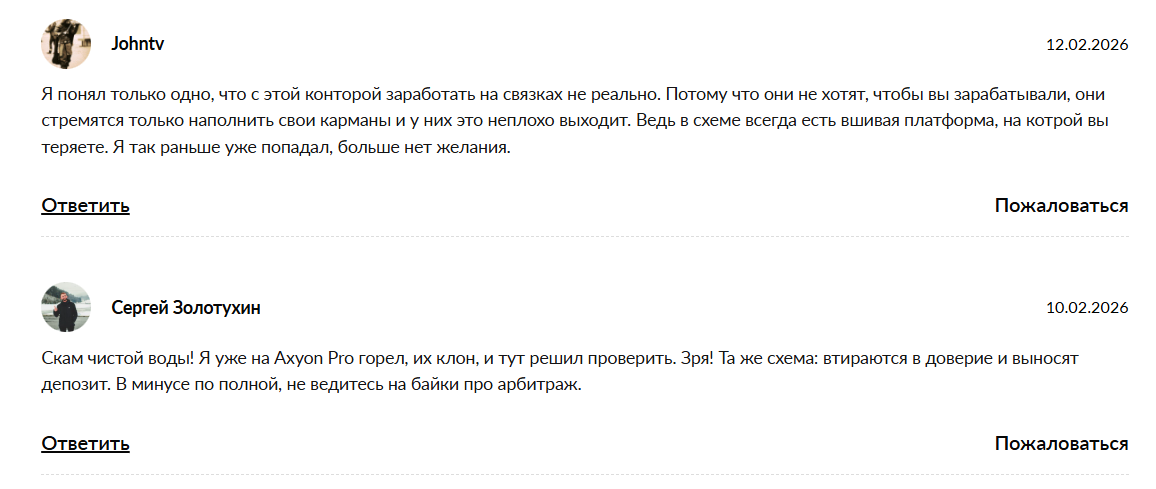Reply to Сергей Золотухин's comment via Ответить
Viewport: 1156px width, 489px height.
[x=85, y=444]
